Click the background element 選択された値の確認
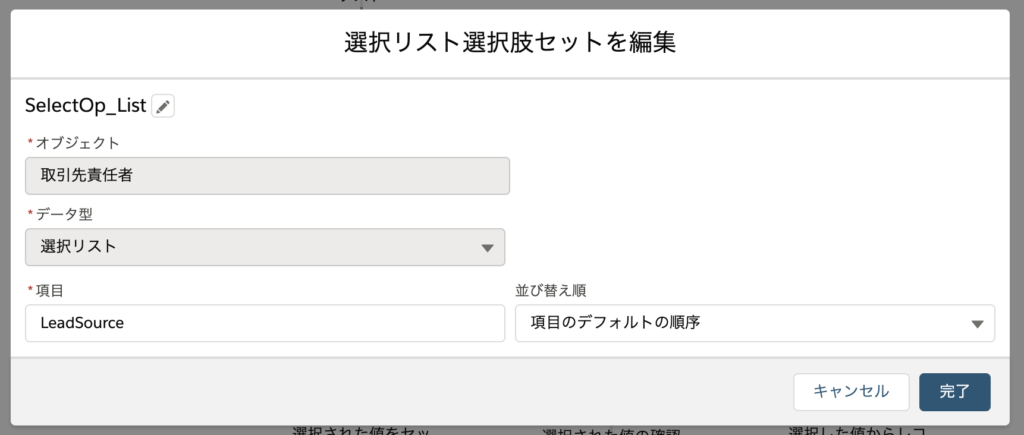Image resolution: width=1024 pixels, height=435 pixels. point(611,432)
